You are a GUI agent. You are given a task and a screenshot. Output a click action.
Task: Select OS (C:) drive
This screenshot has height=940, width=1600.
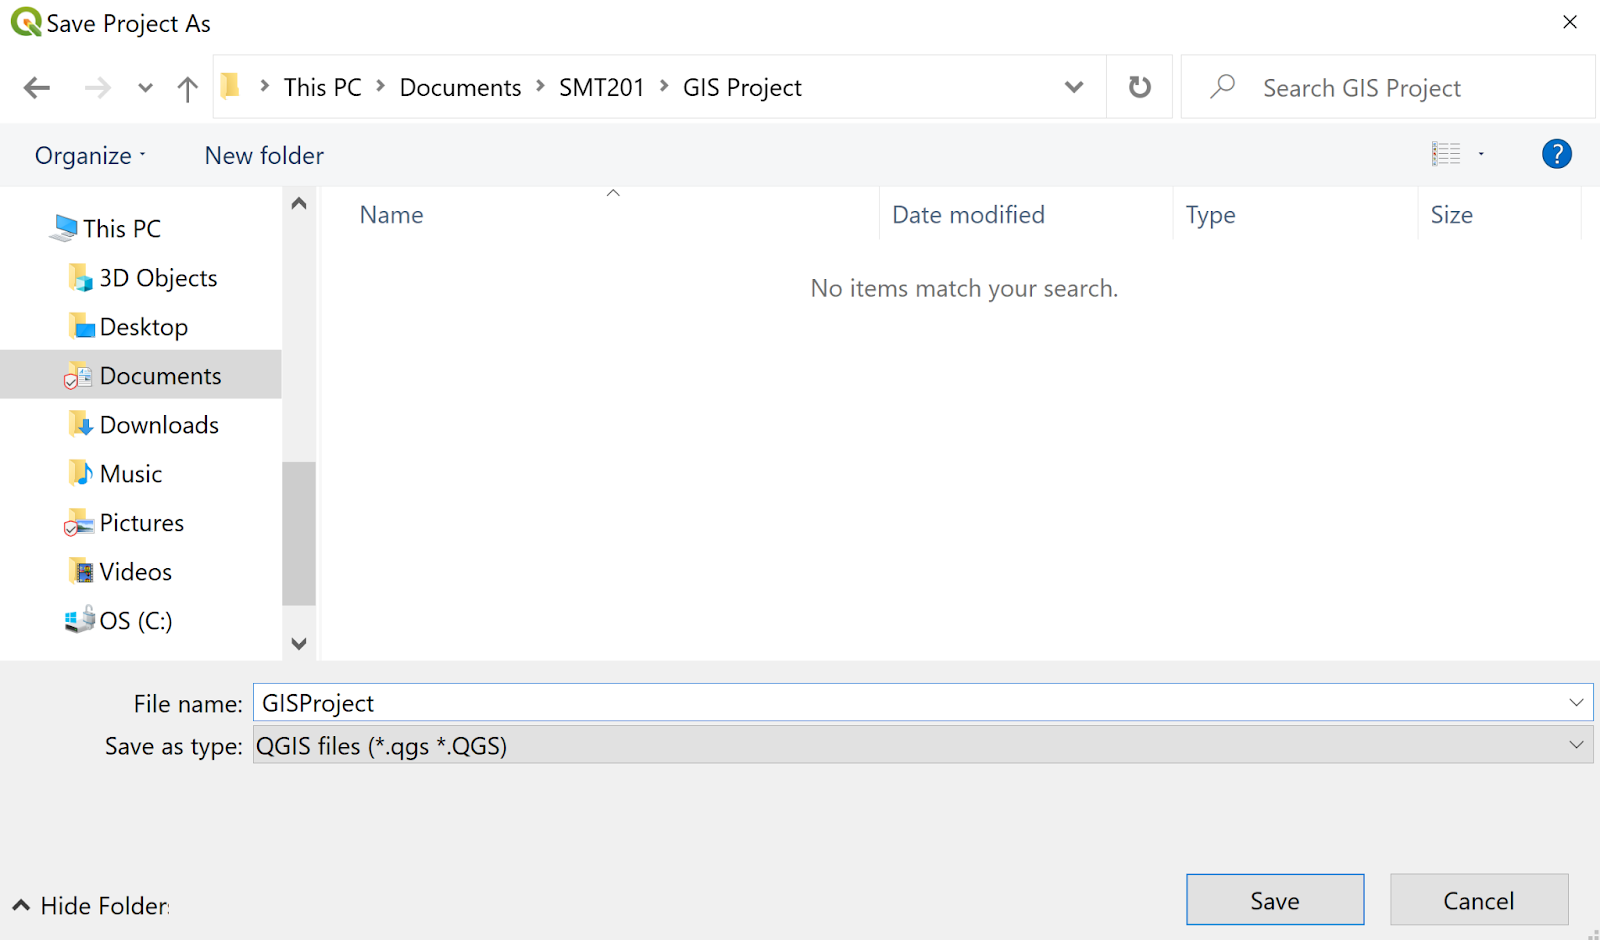[135, 621]
